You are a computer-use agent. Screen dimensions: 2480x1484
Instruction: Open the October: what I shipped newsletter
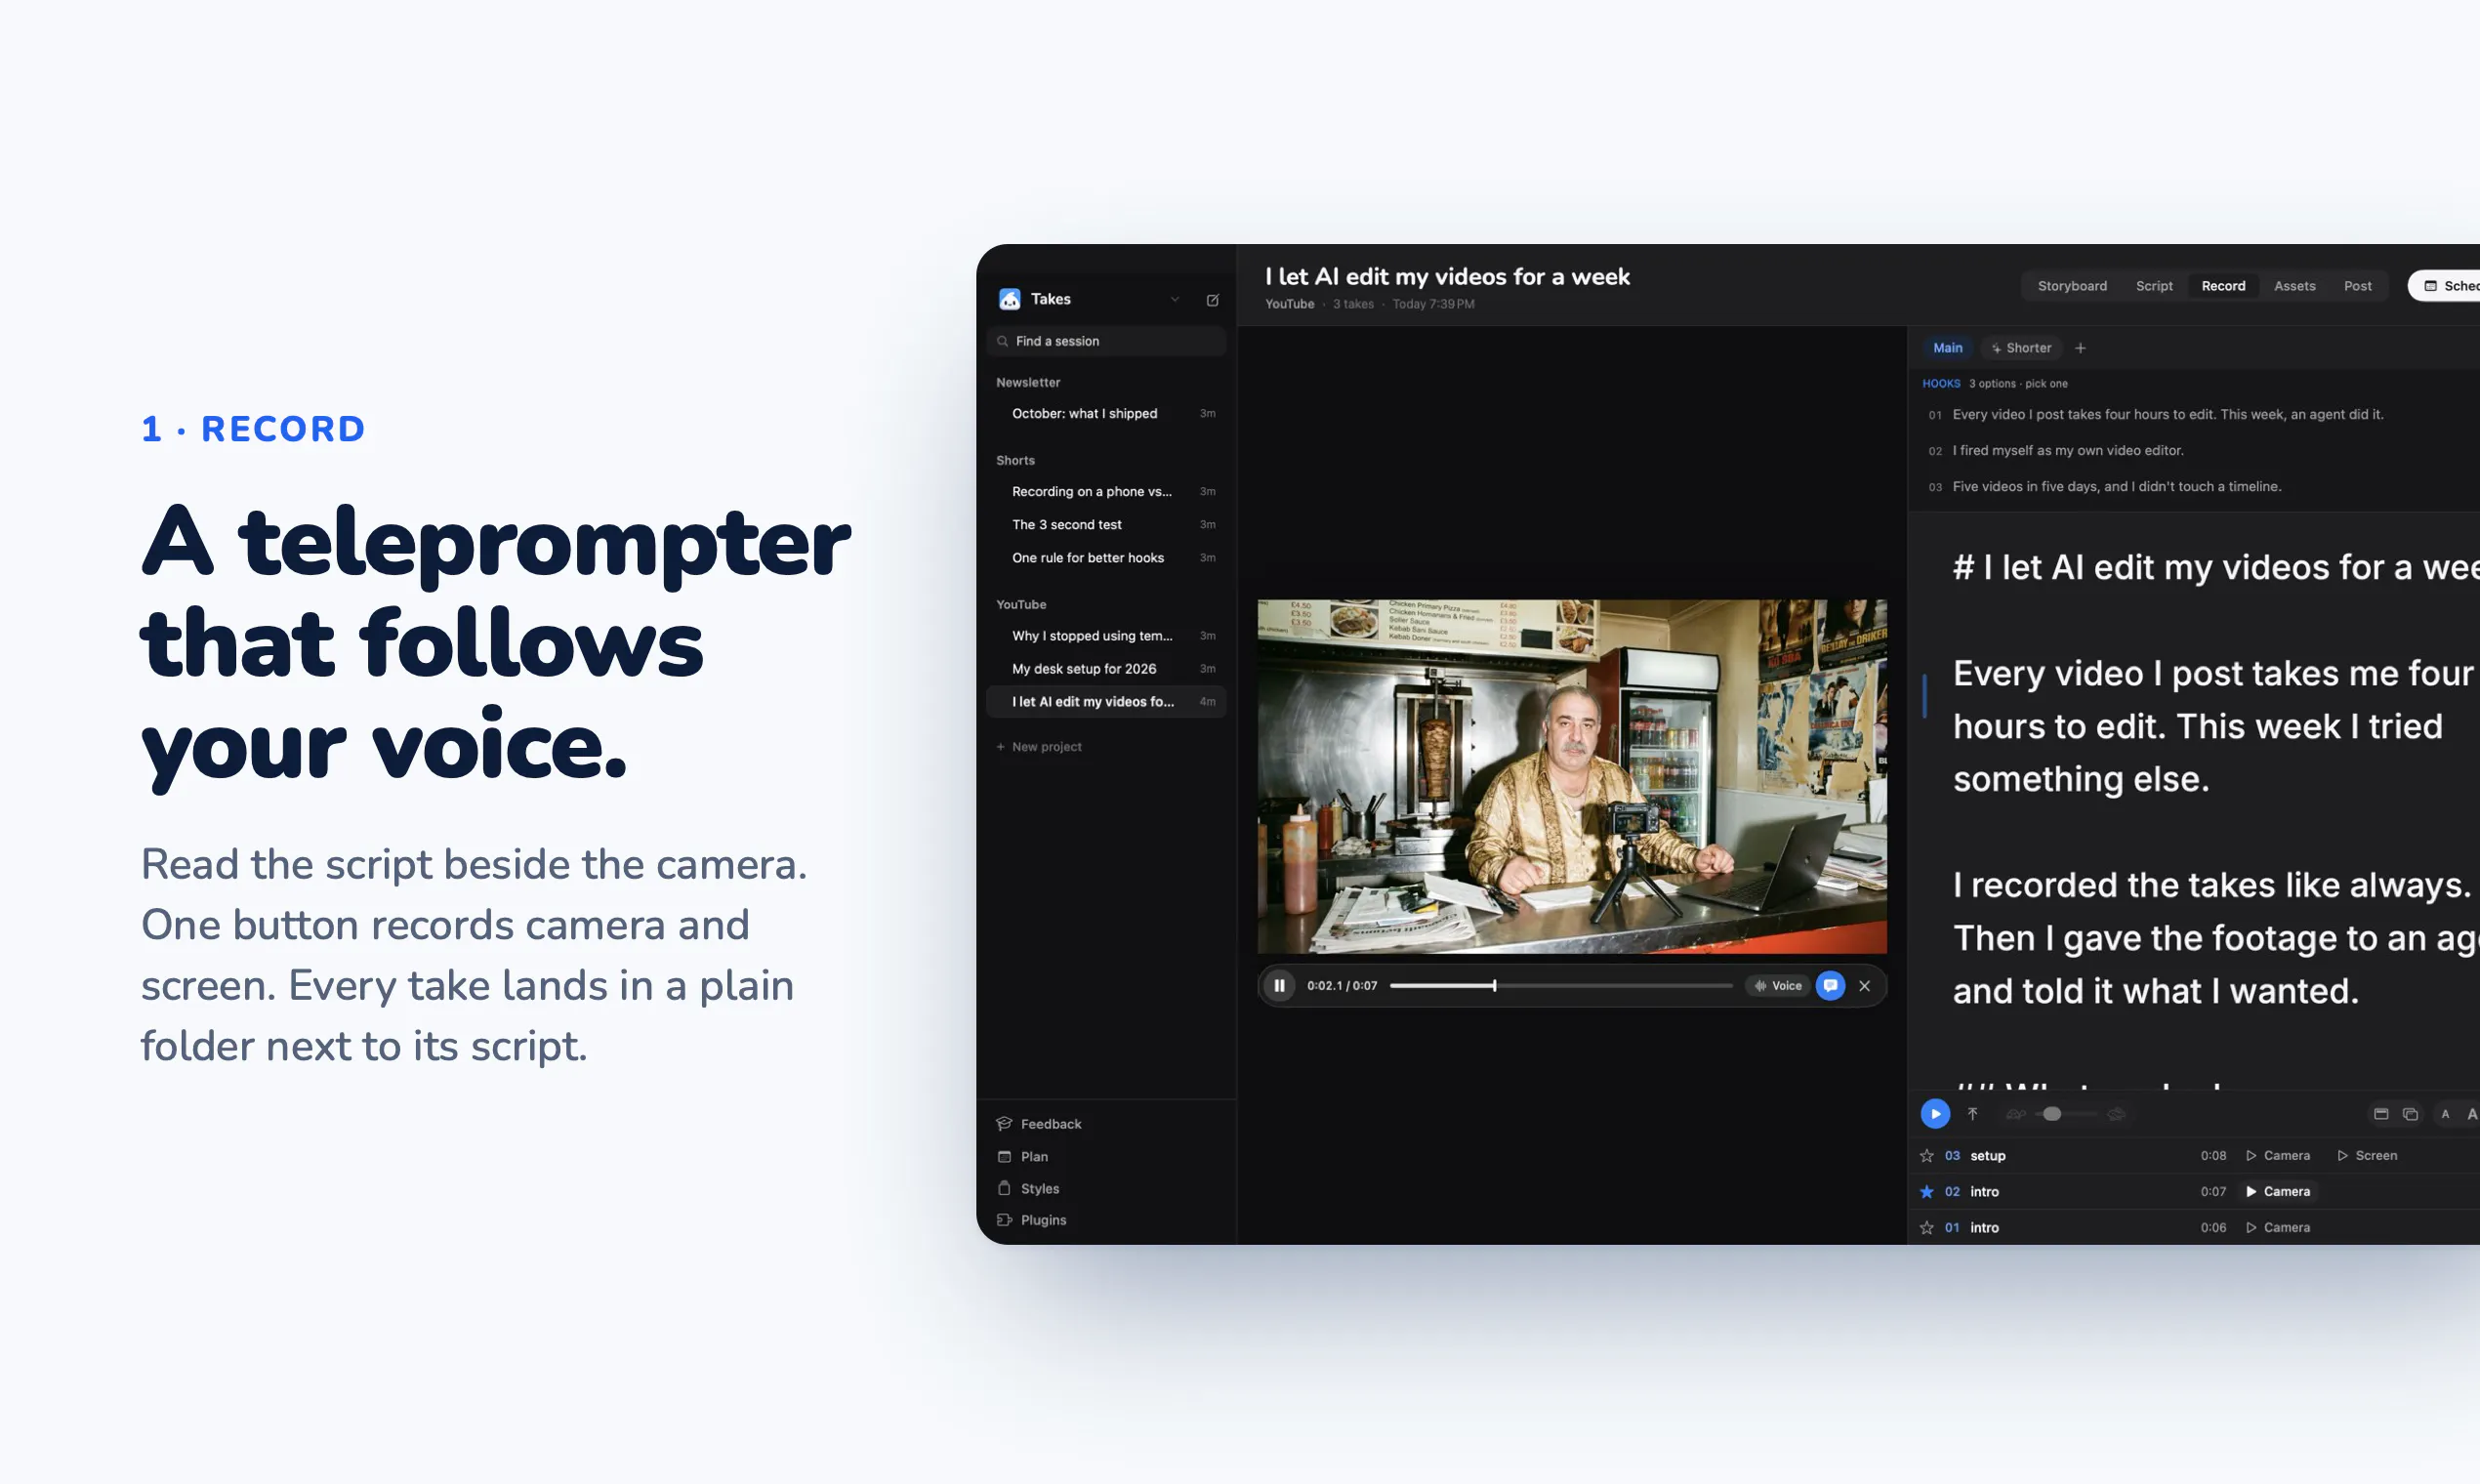(x=1106, y=414)
